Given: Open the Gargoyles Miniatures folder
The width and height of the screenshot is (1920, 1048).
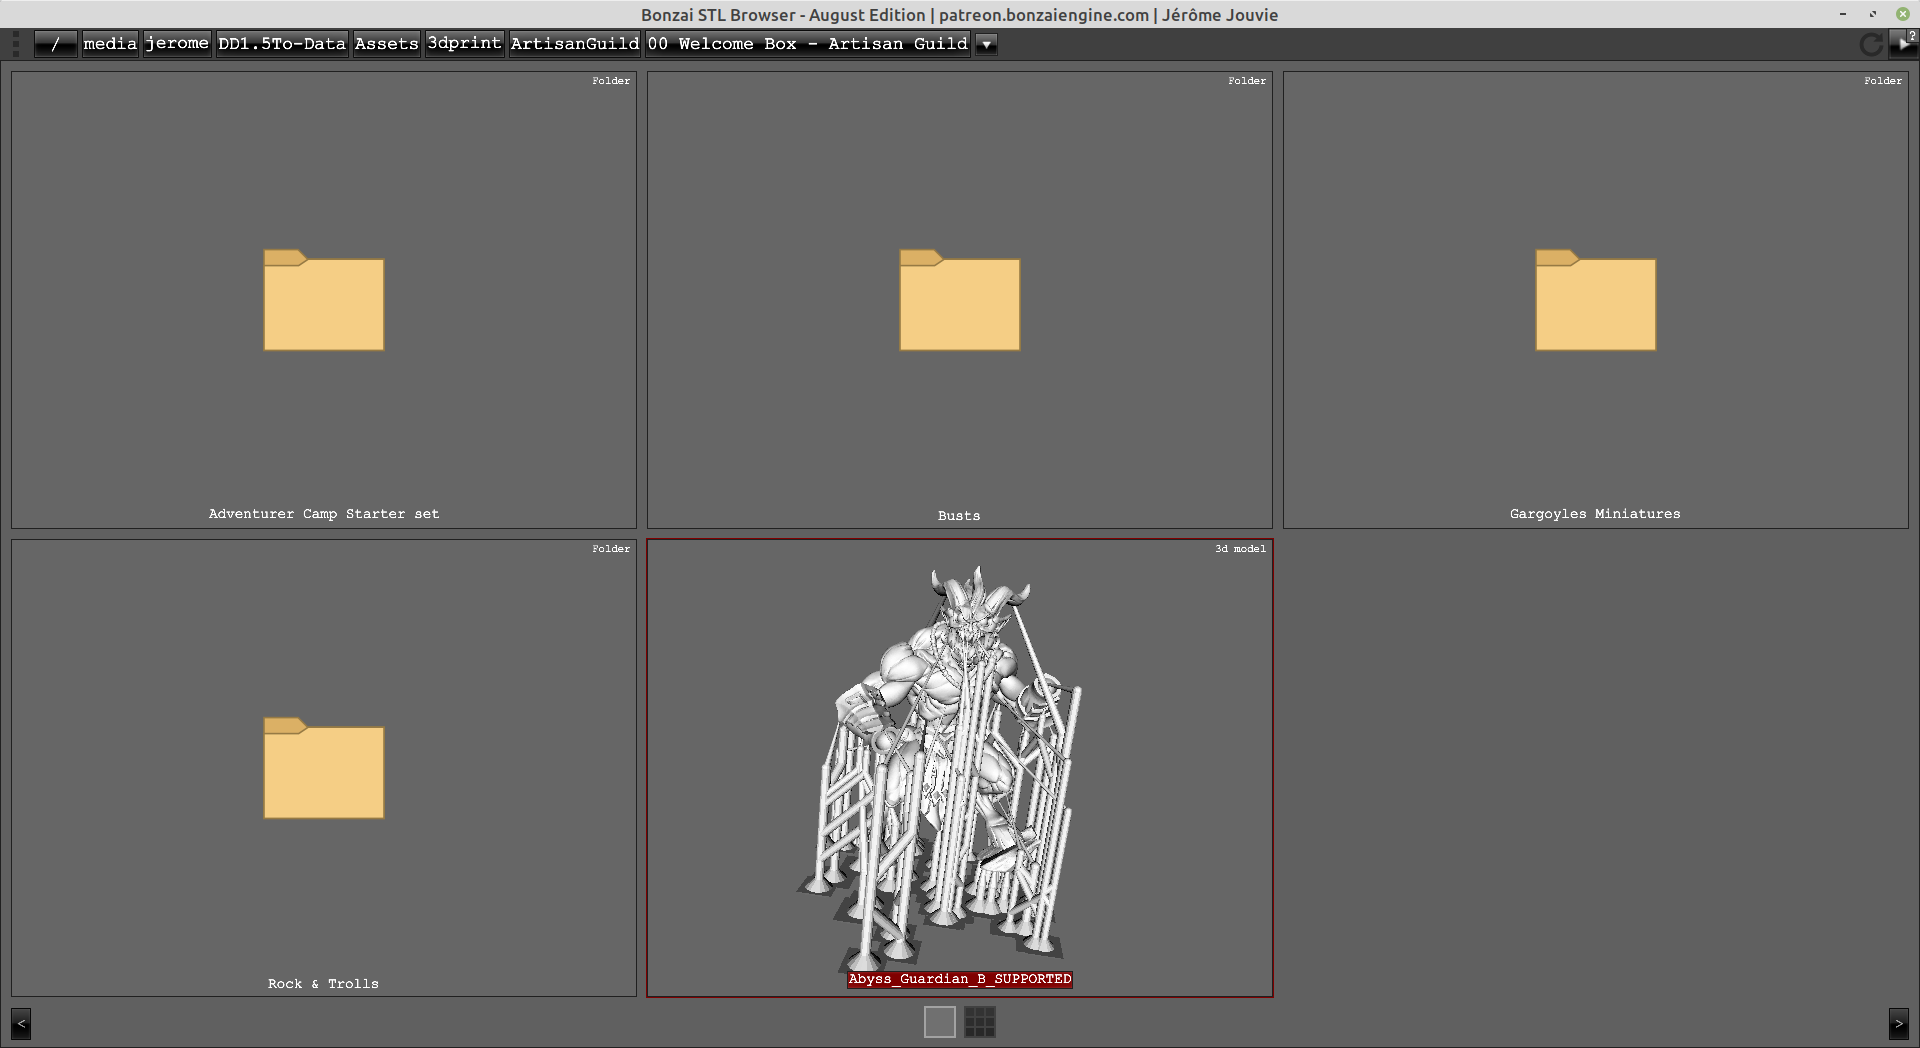Looking at the screenshot, I should pos(1596,300).
